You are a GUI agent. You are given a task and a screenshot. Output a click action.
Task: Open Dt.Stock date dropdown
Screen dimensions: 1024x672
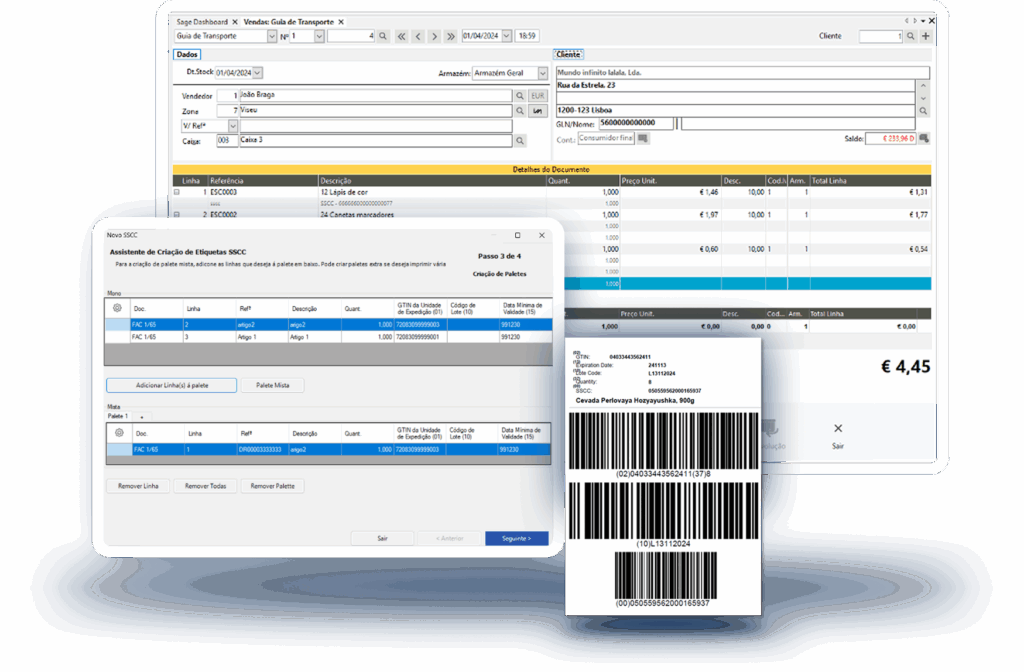point(258,72)
